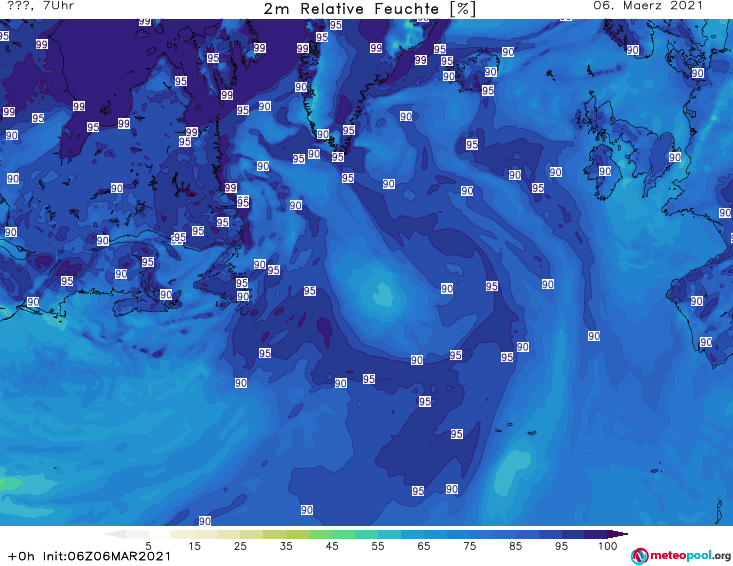733x566 pixels.
Task: Click the light teal humidity minimum in mid-Atlantic
Action: coord(383,295)
